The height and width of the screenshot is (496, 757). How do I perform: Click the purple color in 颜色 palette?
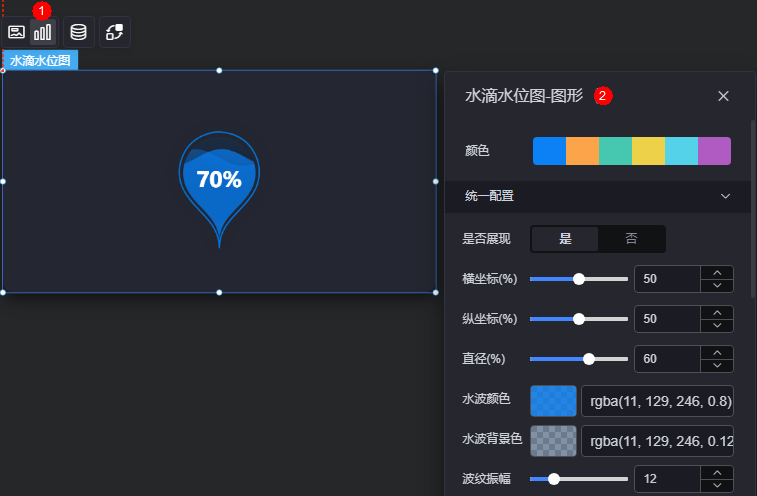click(x=715, y=151)
